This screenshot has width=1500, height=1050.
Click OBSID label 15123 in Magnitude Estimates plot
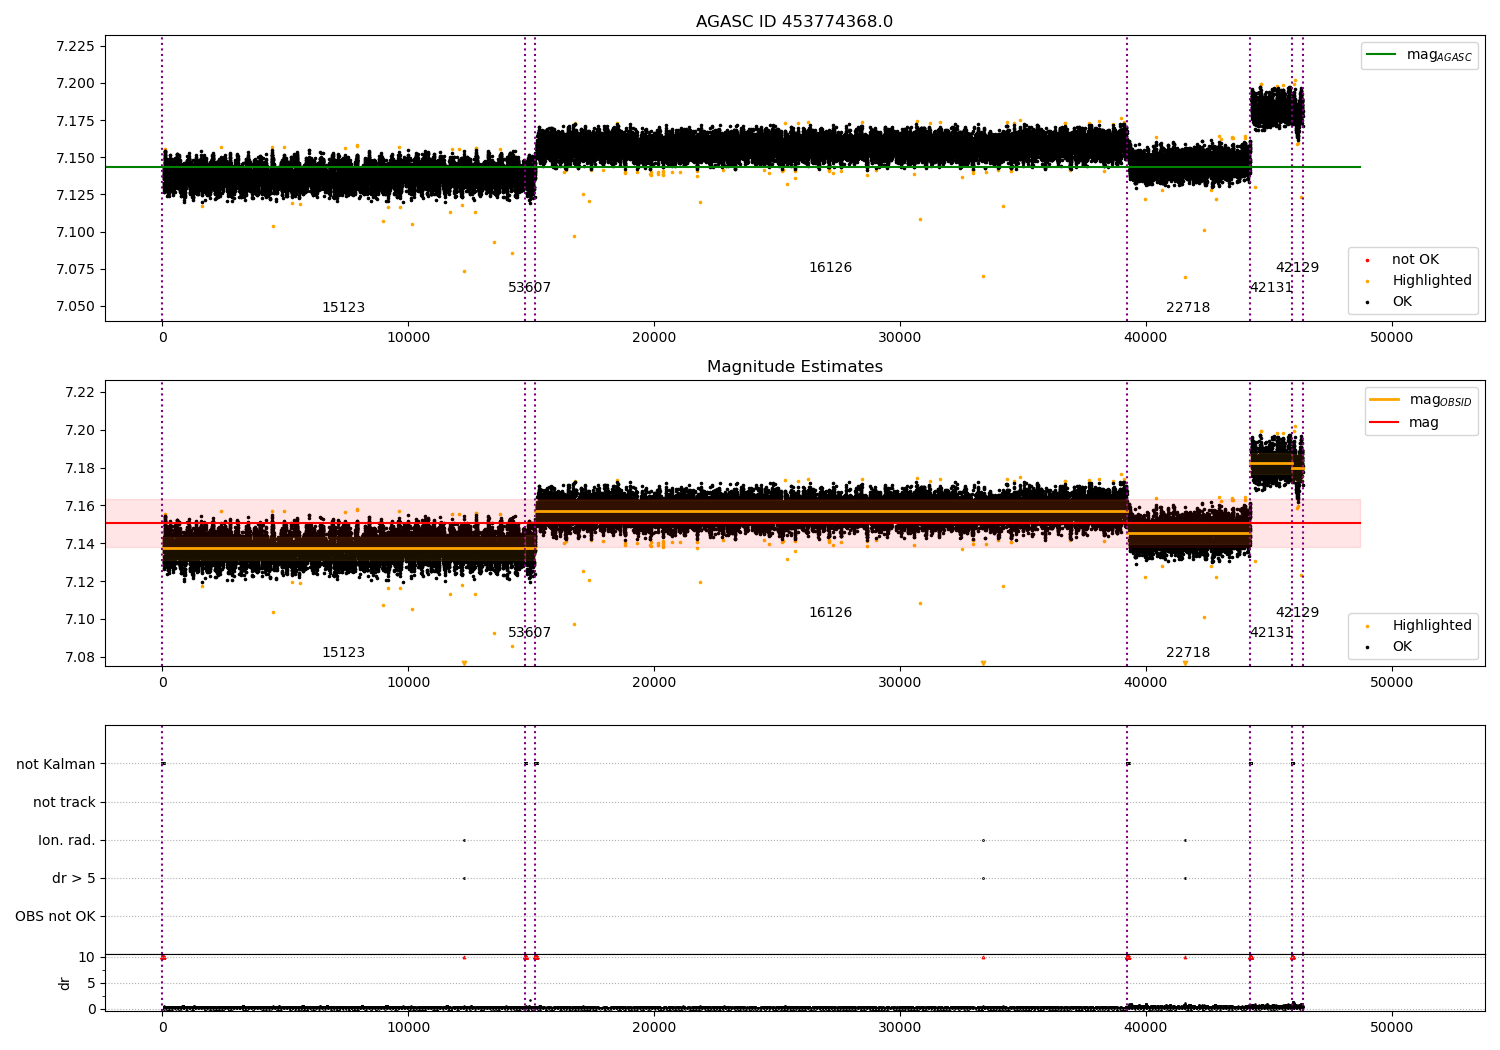click(x=343, y=653)
